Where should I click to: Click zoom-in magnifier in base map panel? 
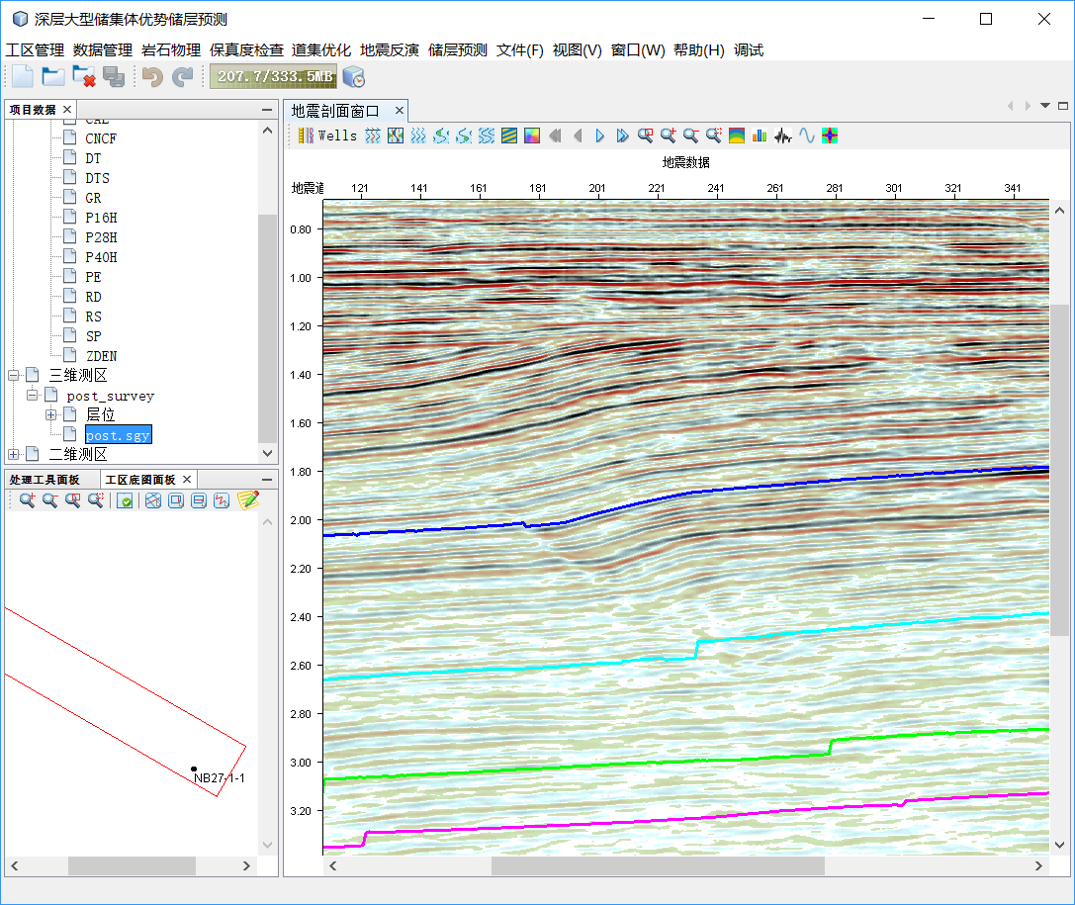[x=27, y=500]
